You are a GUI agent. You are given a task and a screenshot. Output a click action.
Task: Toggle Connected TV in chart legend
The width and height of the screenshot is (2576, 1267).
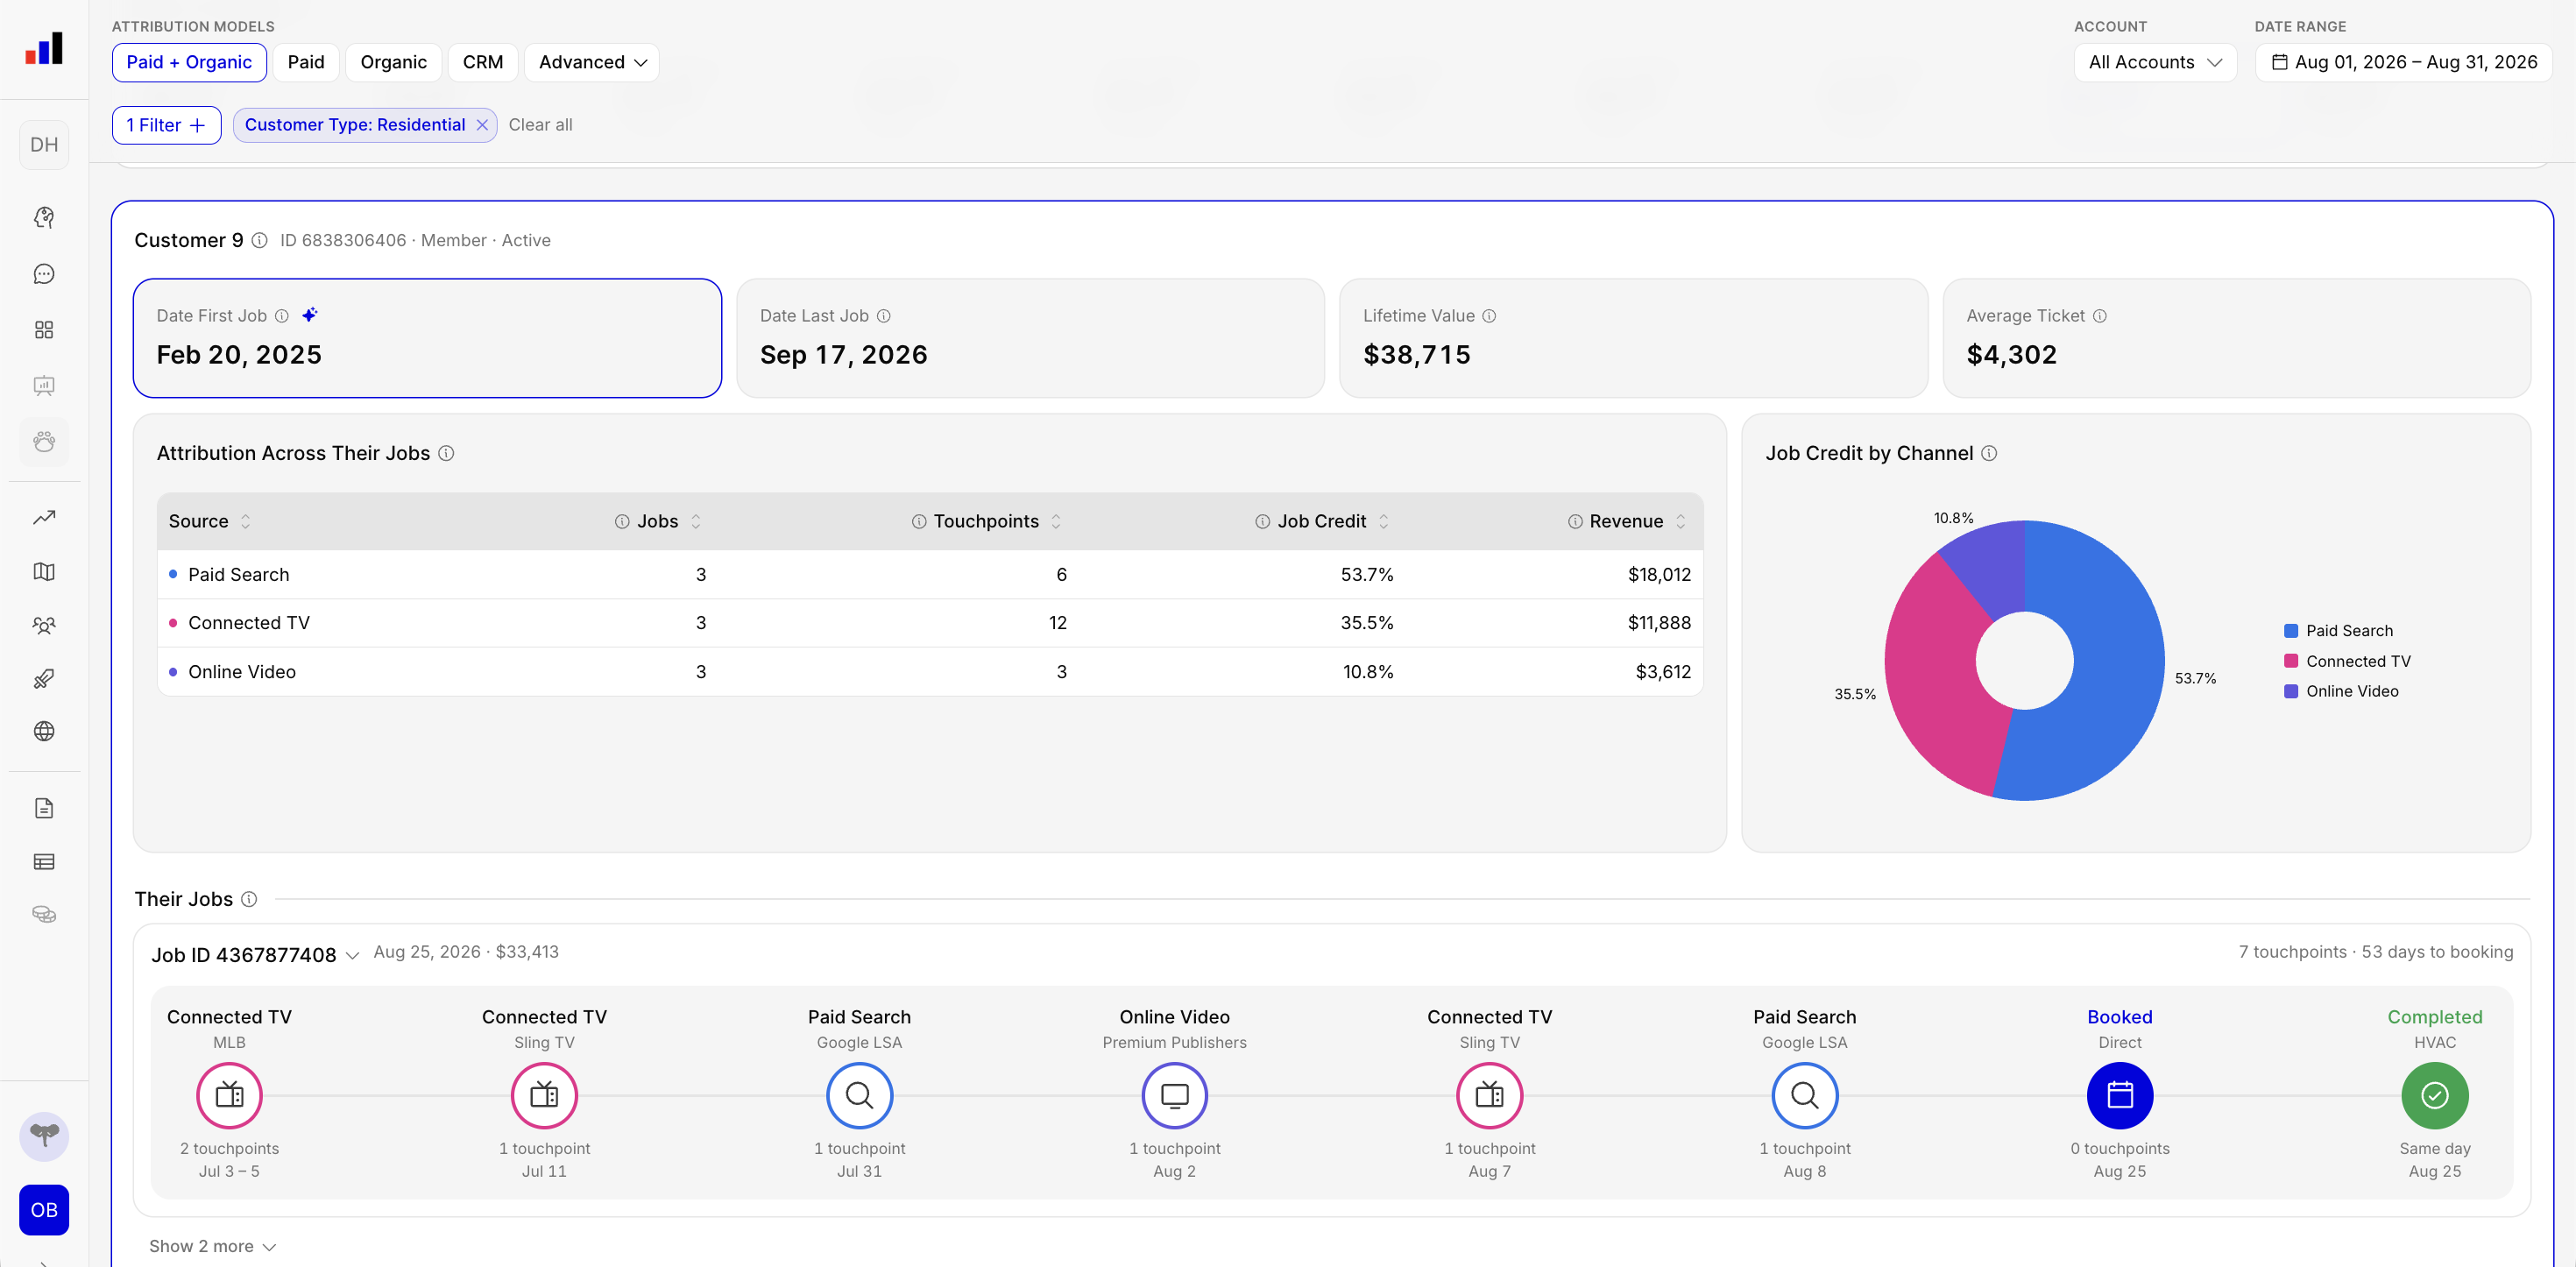(2347, 662)
